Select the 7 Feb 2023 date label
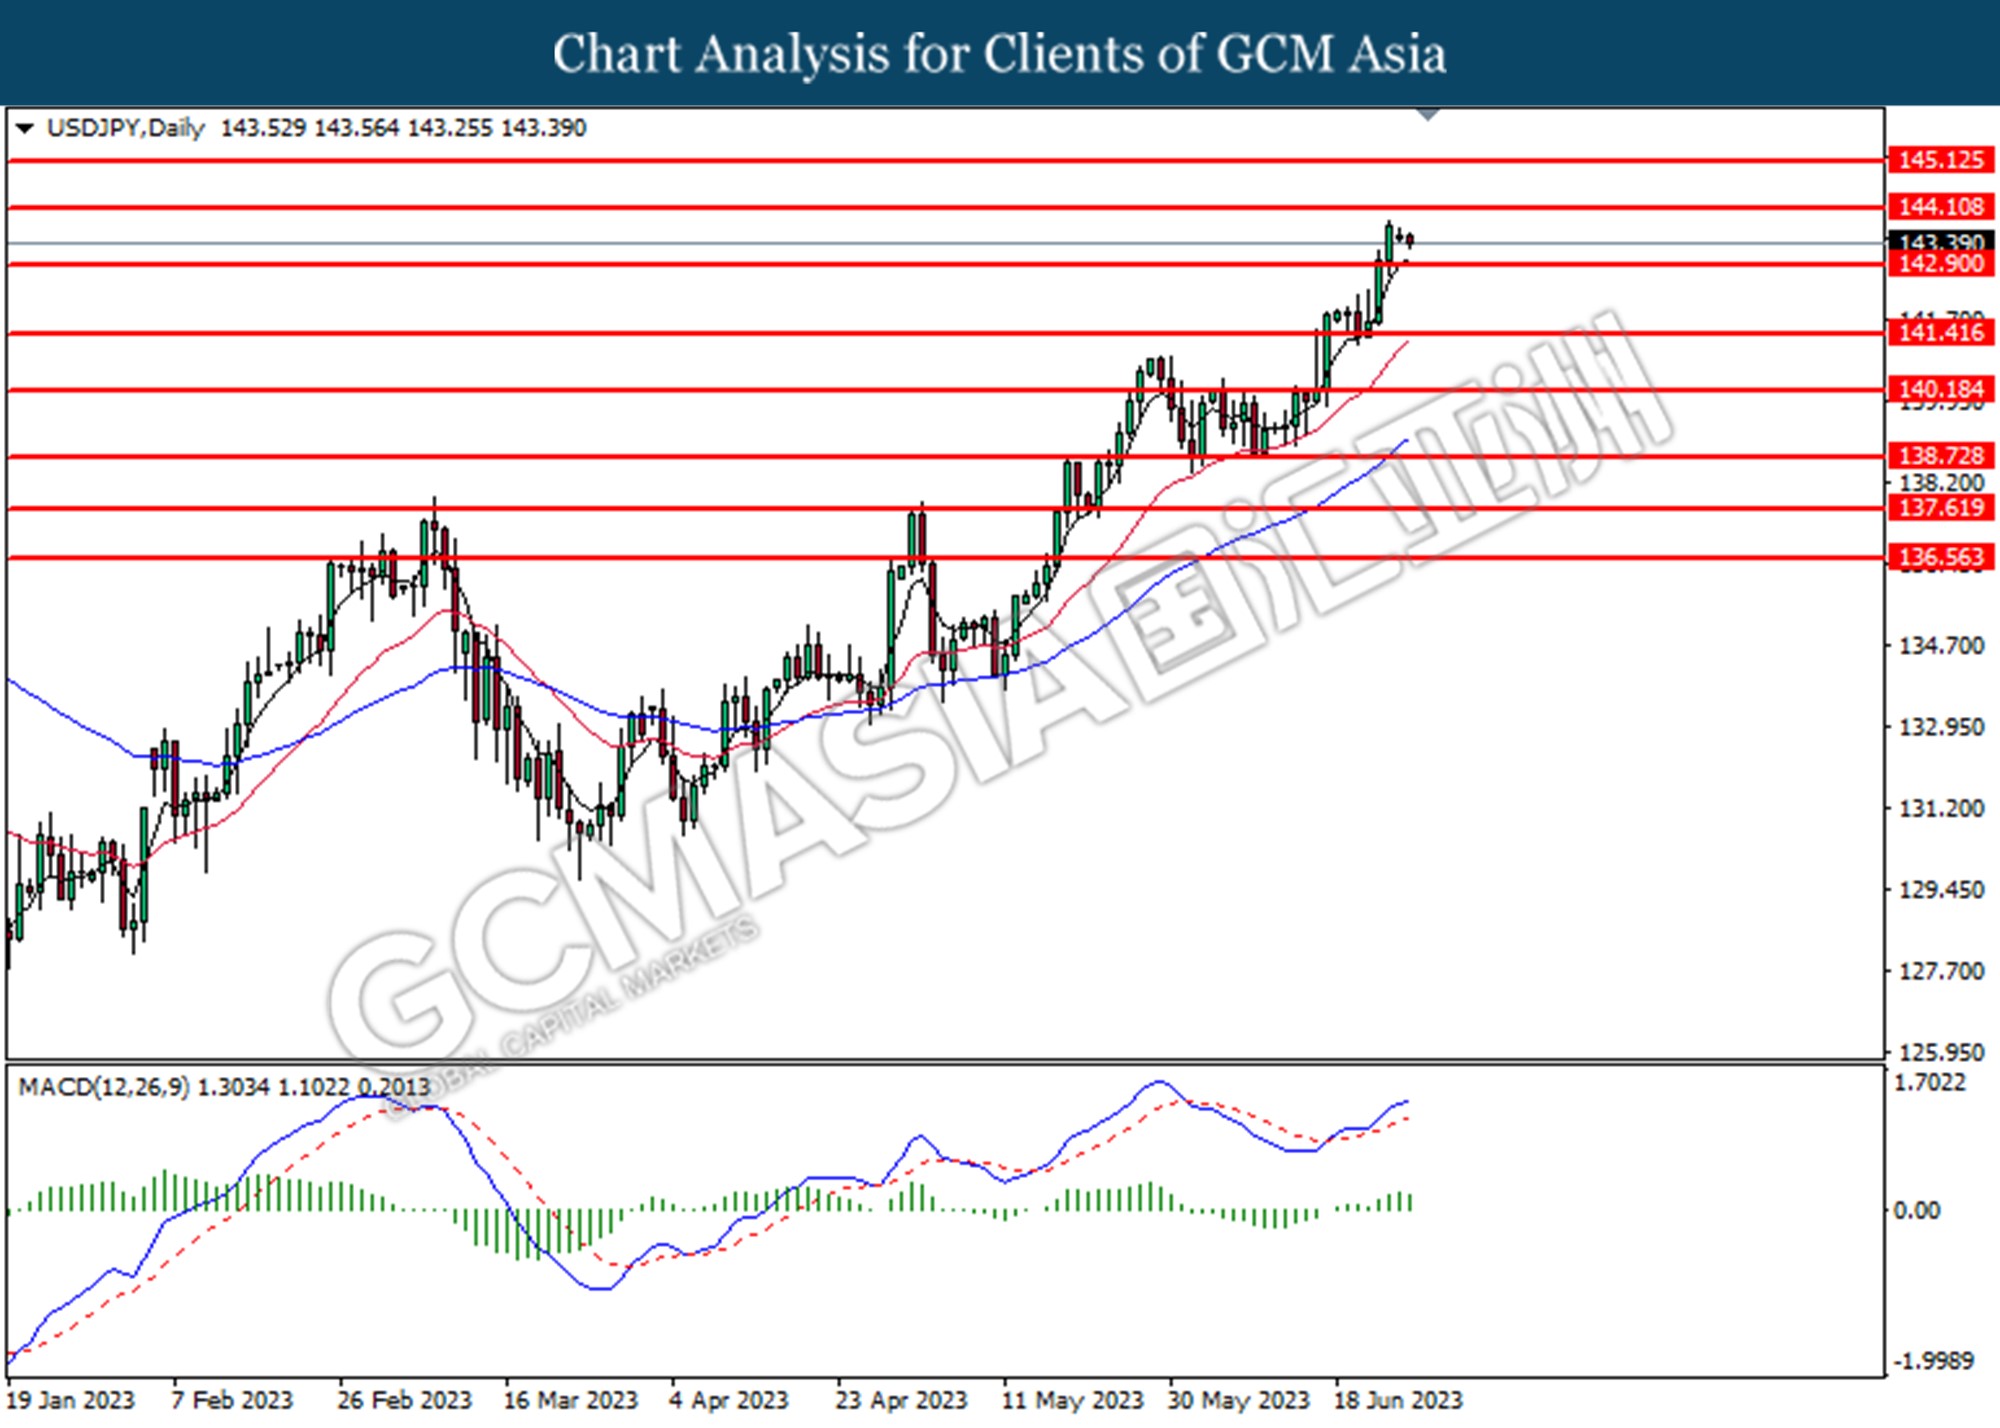This screenshot has width=2000, height=1428. click(x=232, y=1400)
